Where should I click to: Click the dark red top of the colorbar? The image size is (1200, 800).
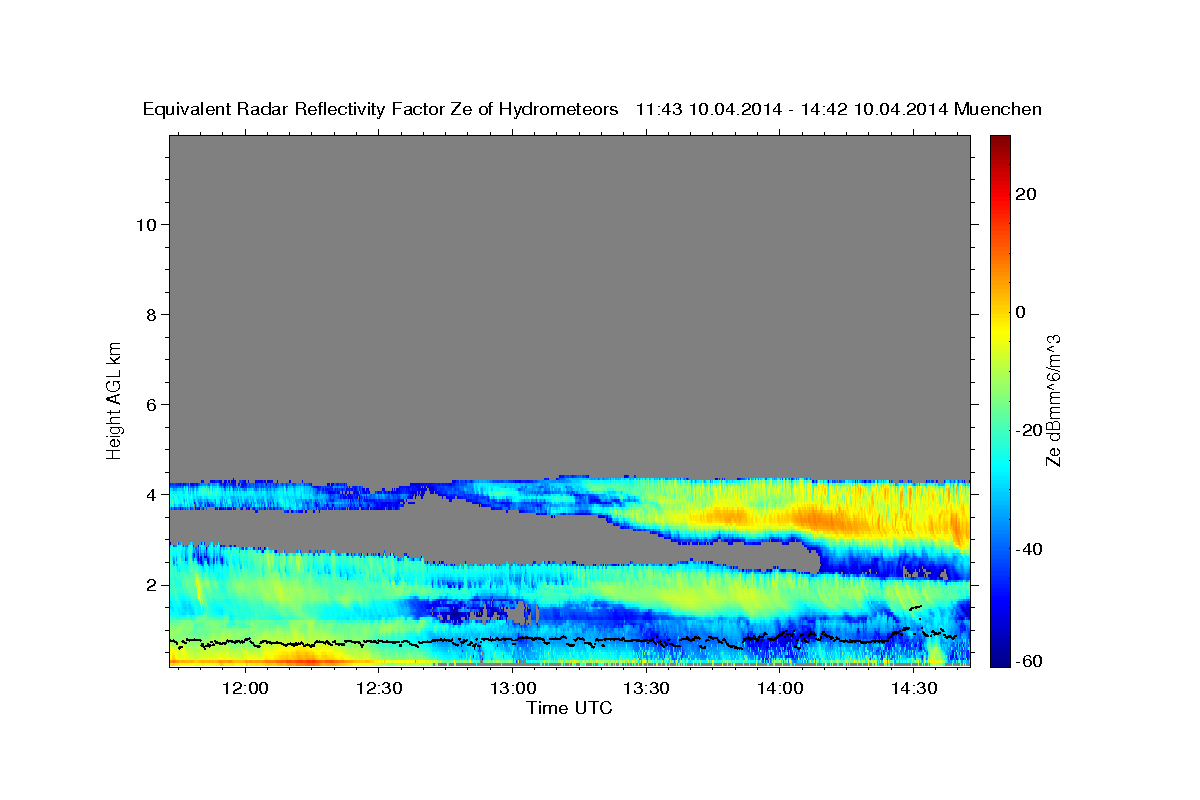(x=998, y=143)
